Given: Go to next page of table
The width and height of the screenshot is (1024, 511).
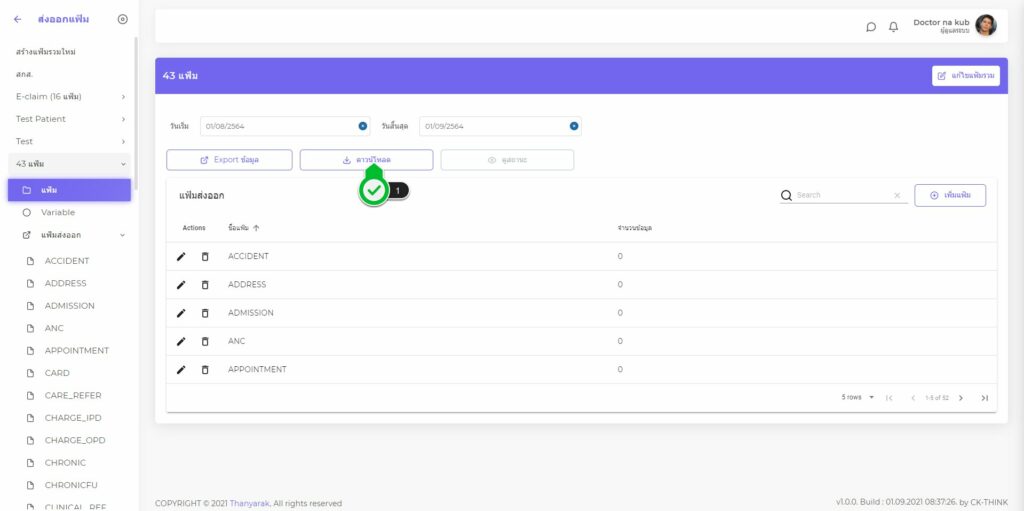Looking at the screenshot, I should (x=961, y=398).
